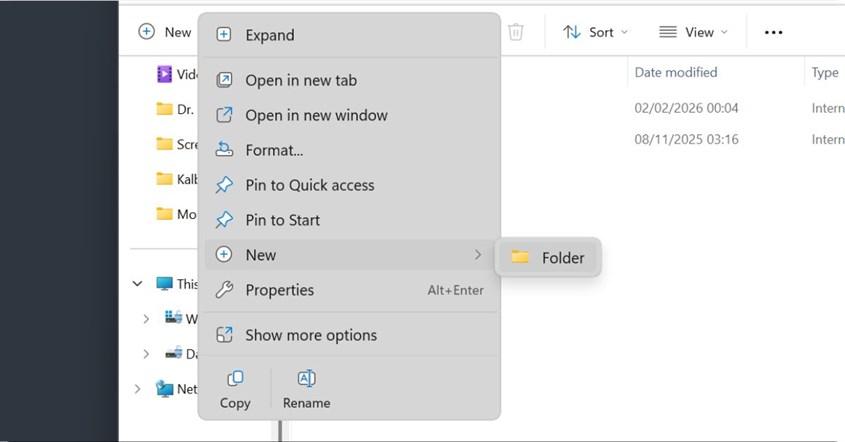Choose Open in new window

[349, 115]
